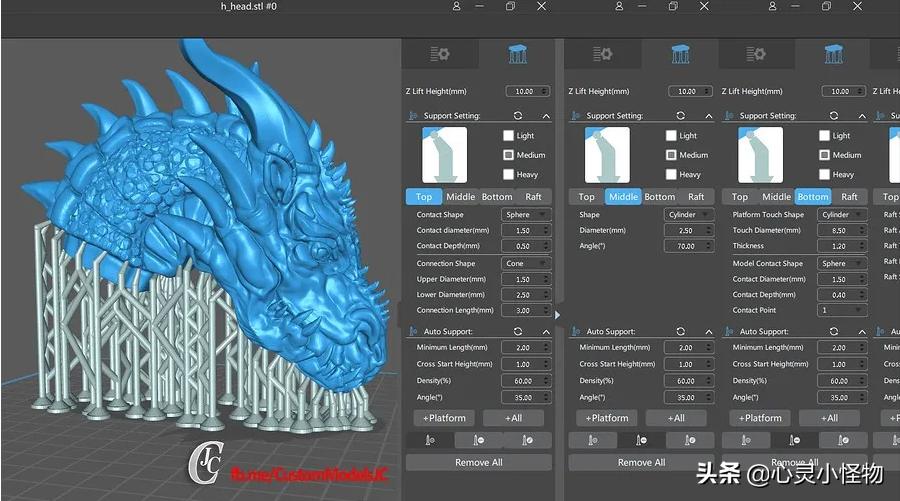Open the Connection Shape dropdown set to Cone
The height and width of the screenshot is (501, 900).
click(526, 263)
